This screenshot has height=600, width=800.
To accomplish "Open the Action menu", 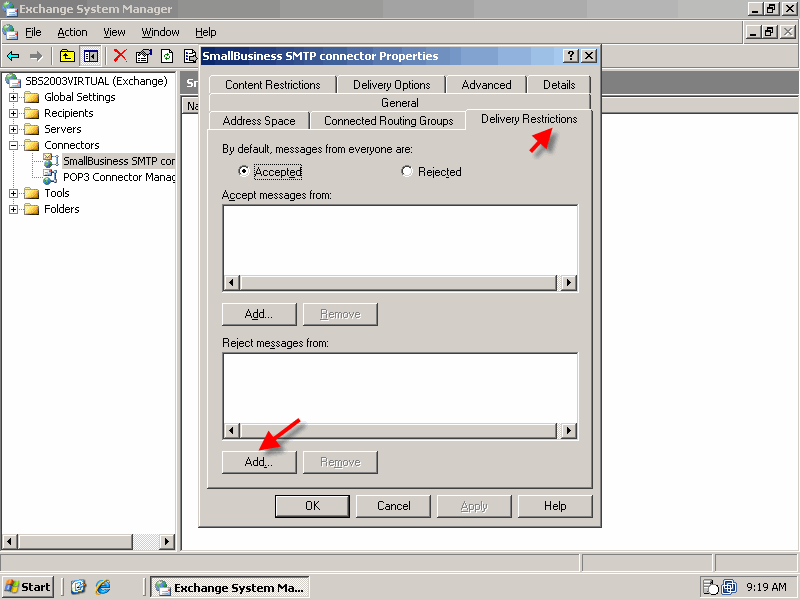I will tap(72, 32).
